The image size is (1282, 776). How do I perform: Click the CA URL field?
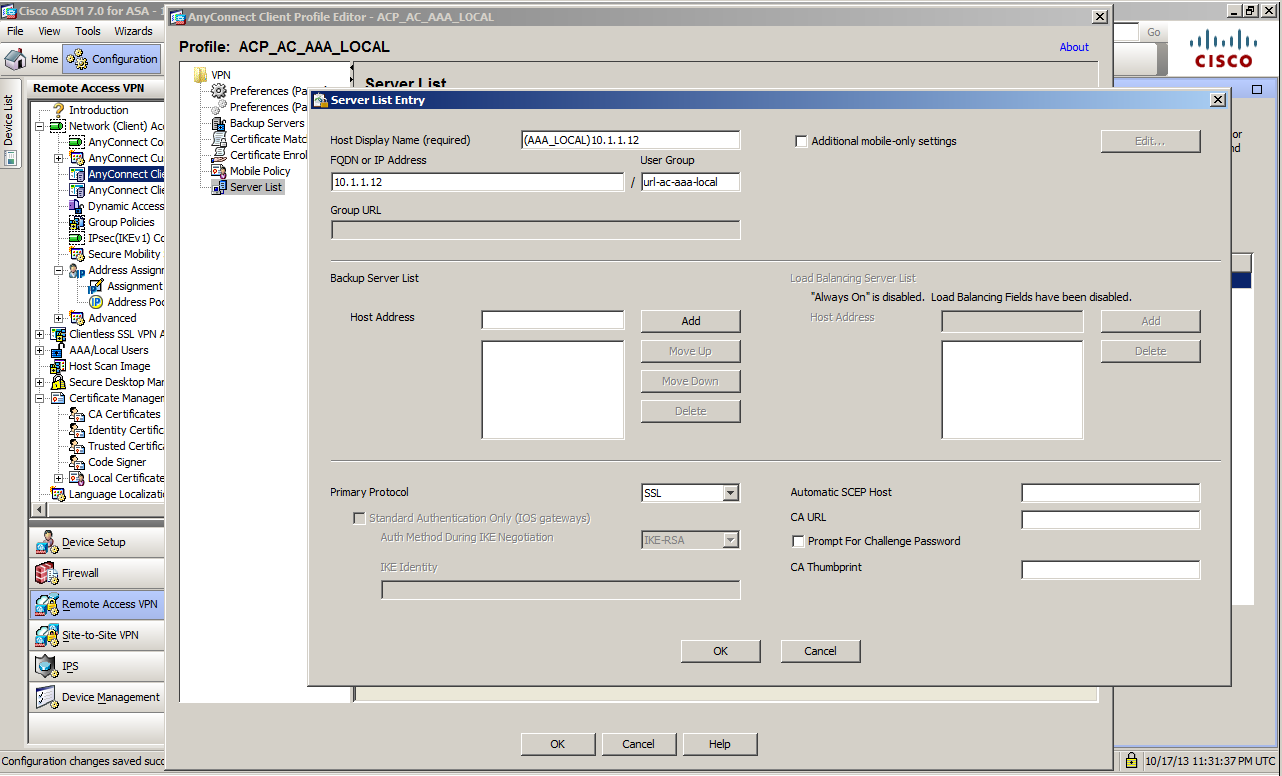pos(1111,520)
